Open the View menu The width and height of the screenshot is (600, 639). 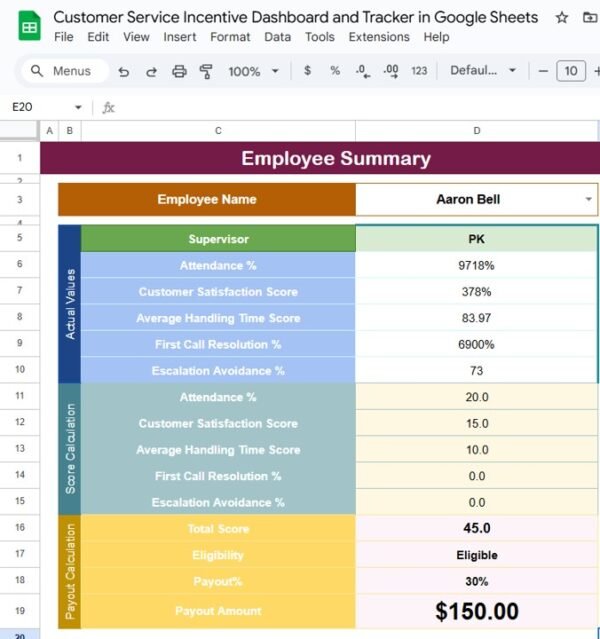[136, 37]
